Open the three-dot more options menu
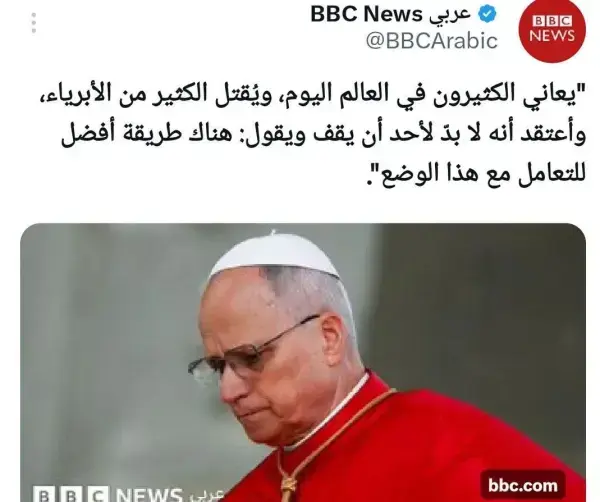This screenshot has width=600, height=502. click(34, 23)
